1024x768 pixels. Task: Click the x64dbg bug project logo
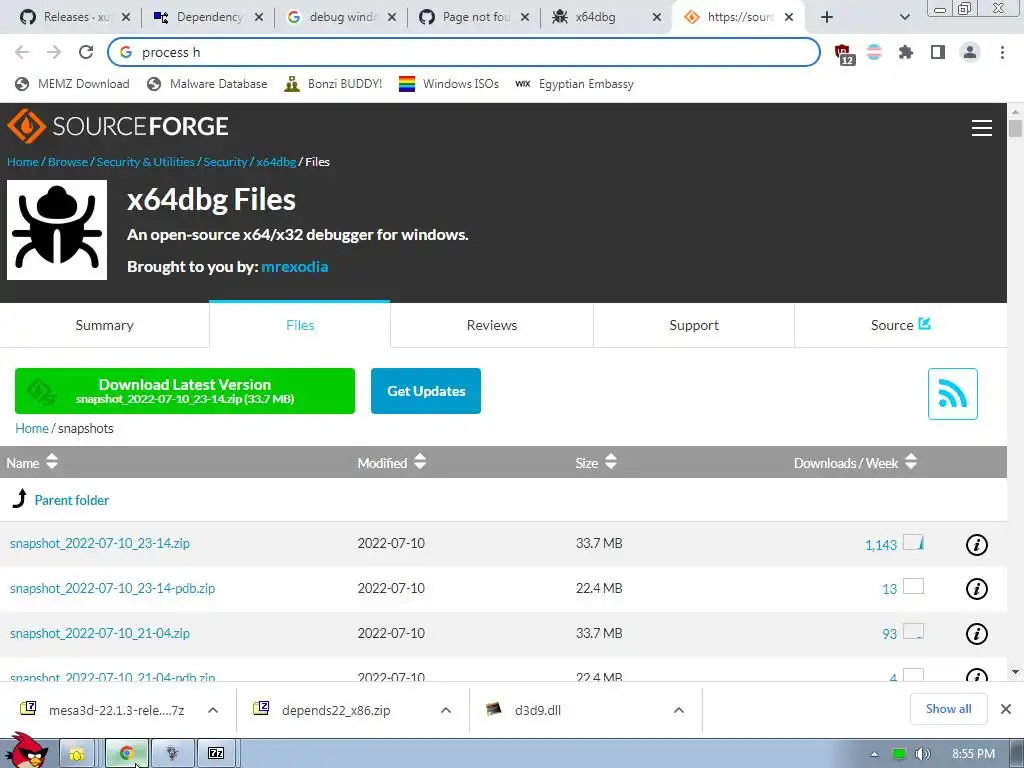57,230
